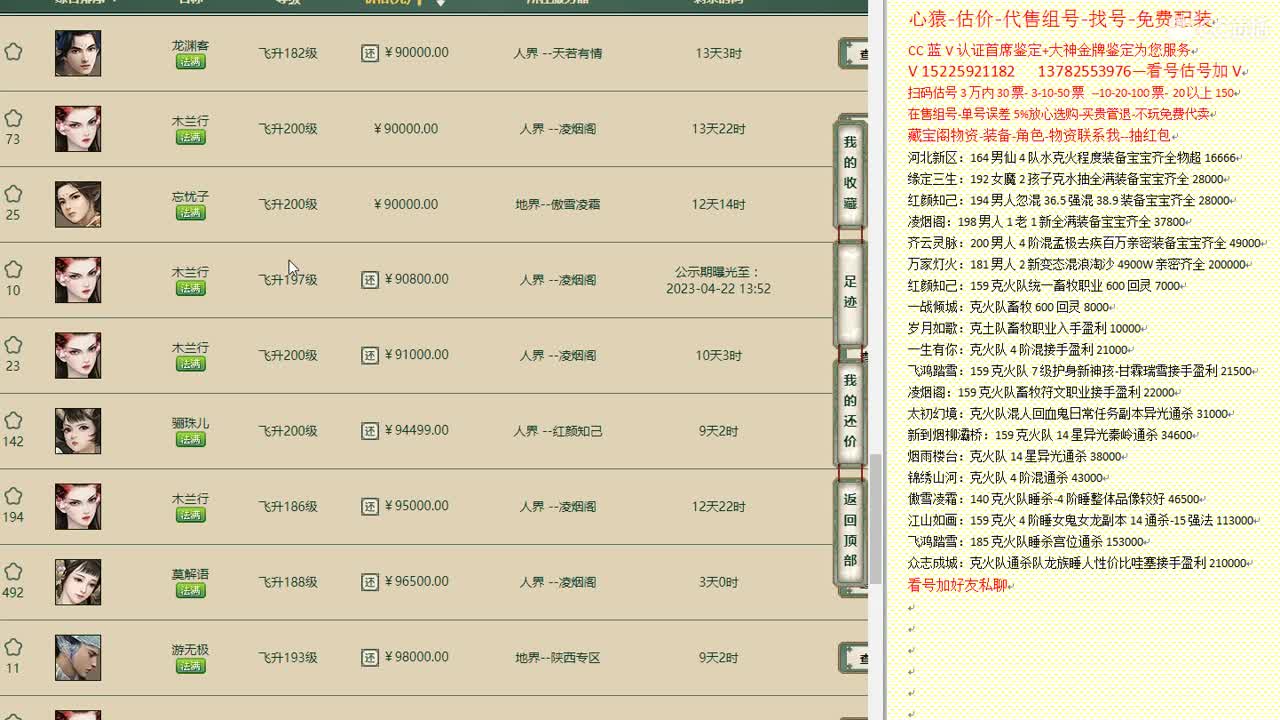Click 公示期曝光至 2023-04-22 13:52 text
The image size is (1280, 720).
point(718,280)
